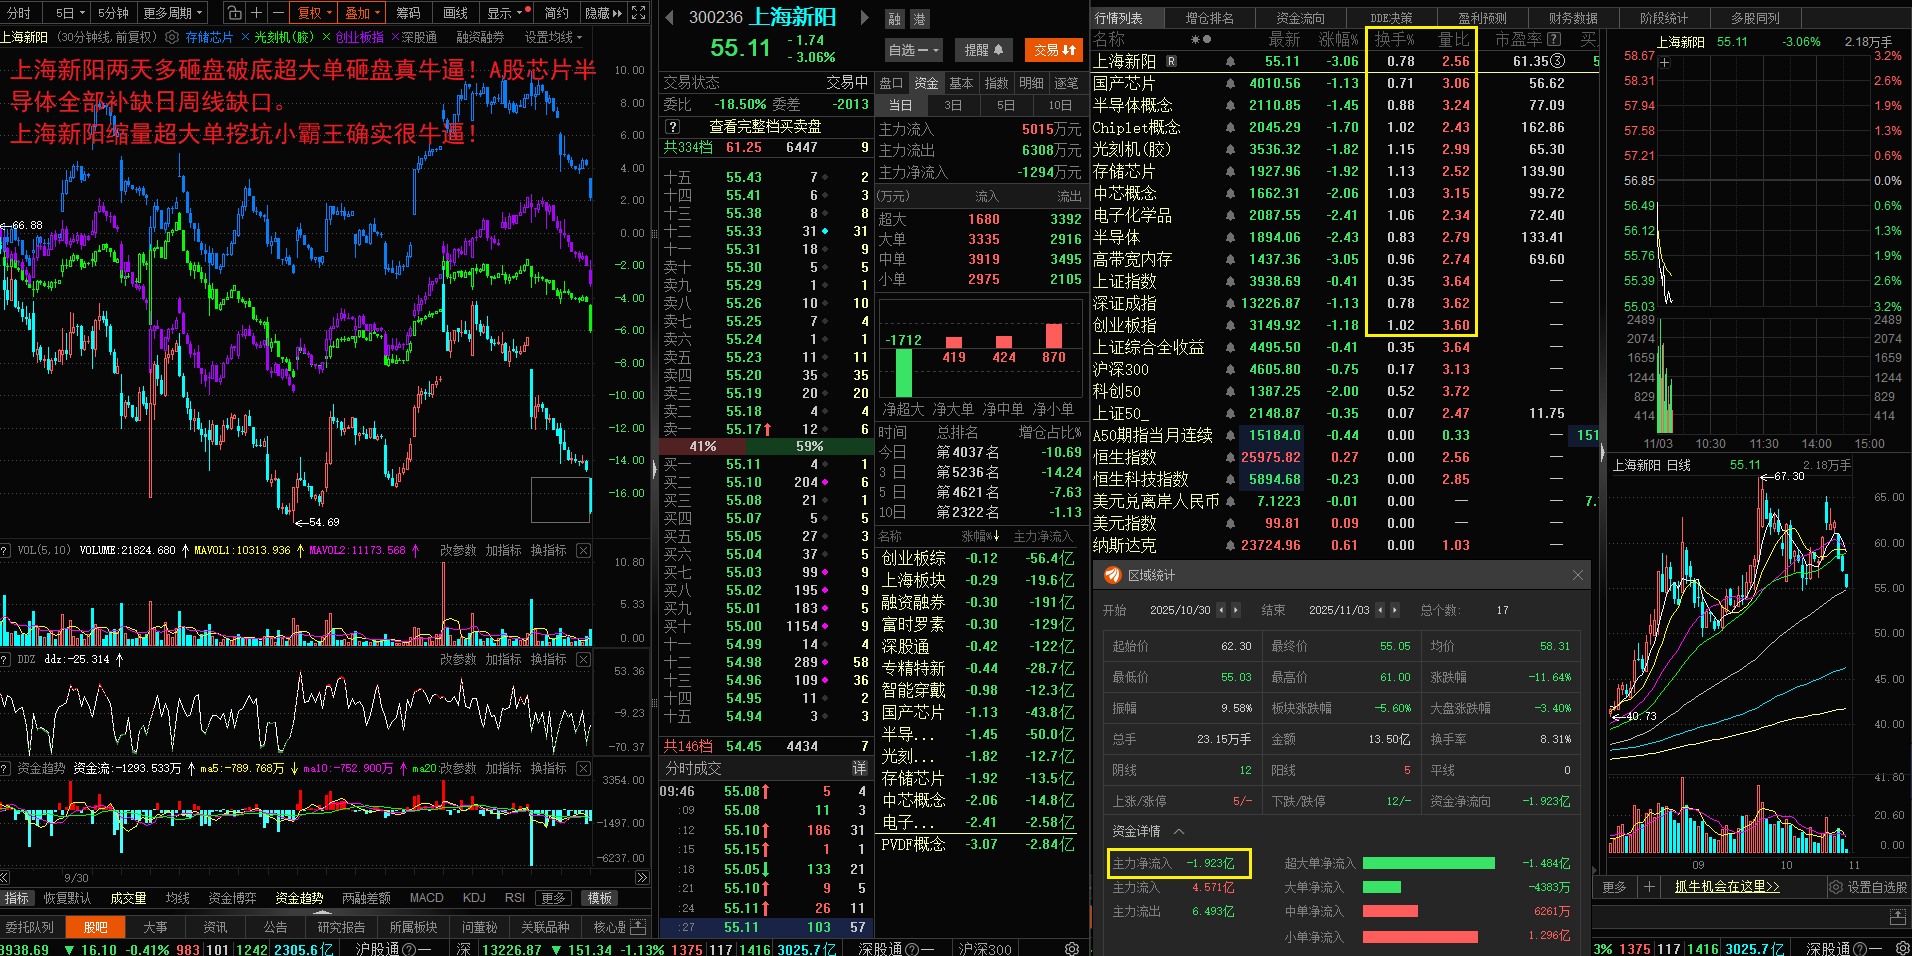This screenshot has height=956, width=1912.
Task: Remove 存储芯片 overlay with its X
Action: pyautogui.click(x=245, y=37)
